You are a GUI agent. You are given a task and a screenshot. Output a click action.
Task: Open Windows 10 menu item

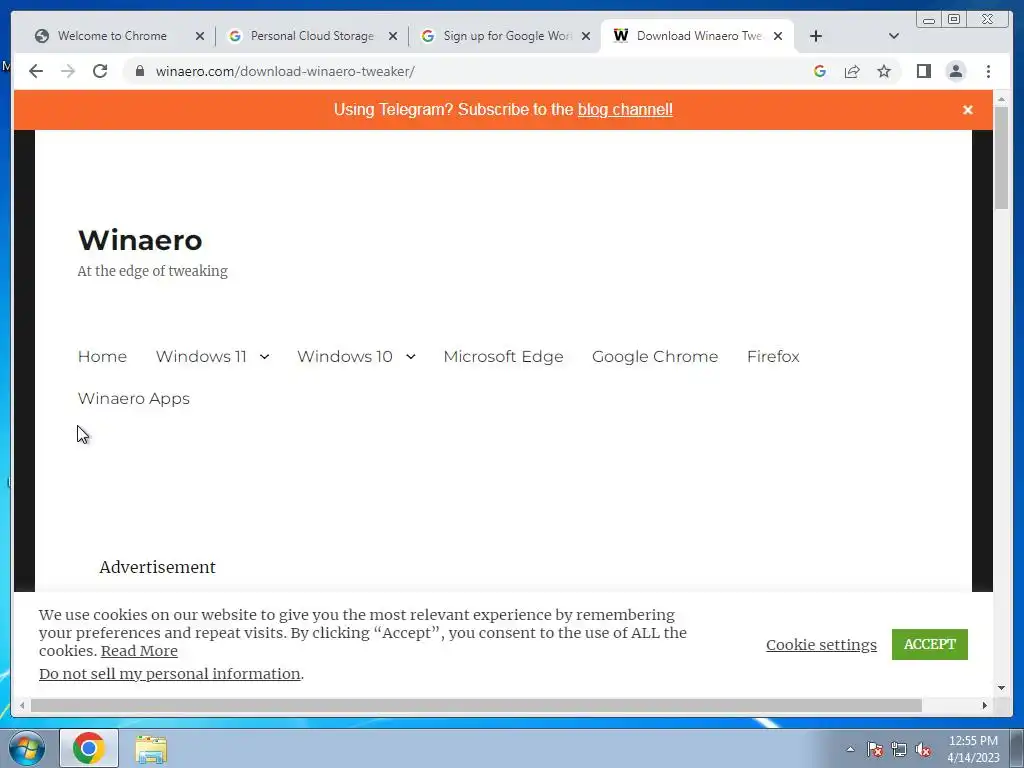click(345, 357)
